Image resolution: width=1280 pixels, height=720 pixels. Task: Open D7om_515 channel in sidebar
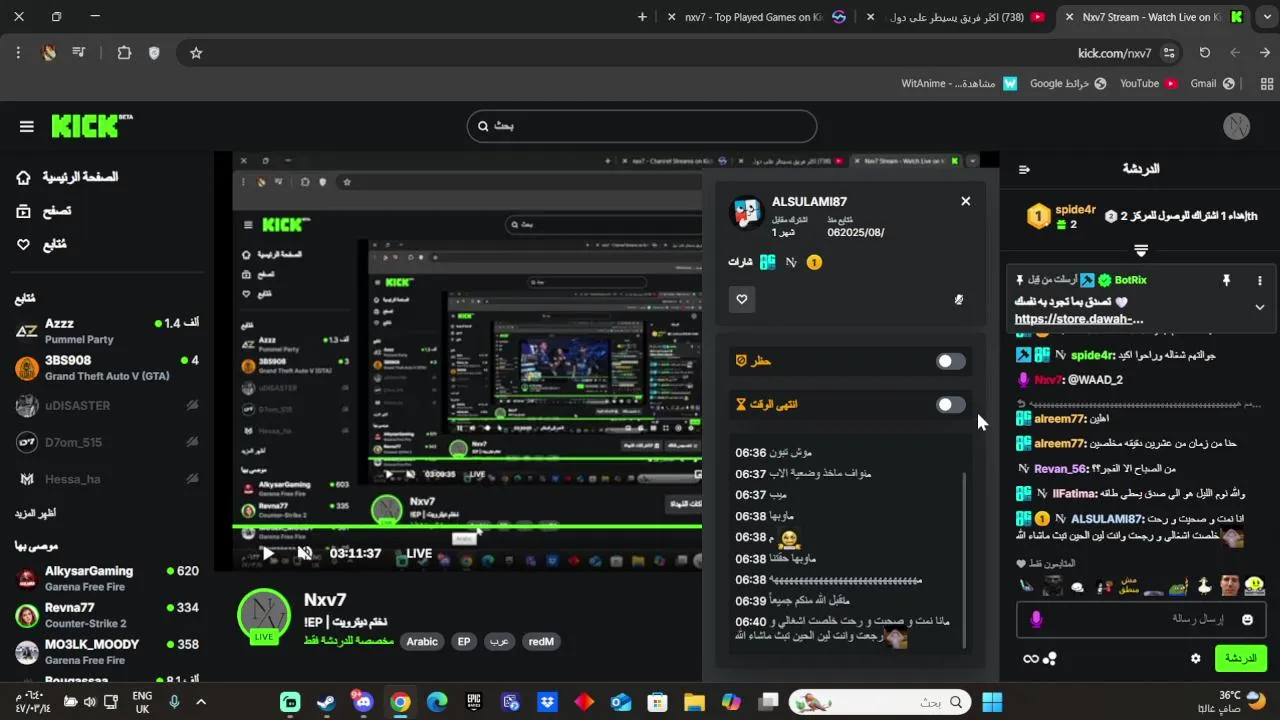point(107,442)
